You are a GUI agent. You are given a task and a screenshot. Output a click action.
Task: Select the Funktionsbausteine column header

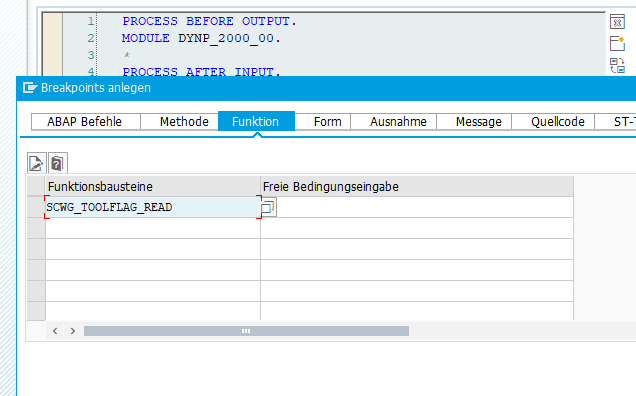click(153, 187)
